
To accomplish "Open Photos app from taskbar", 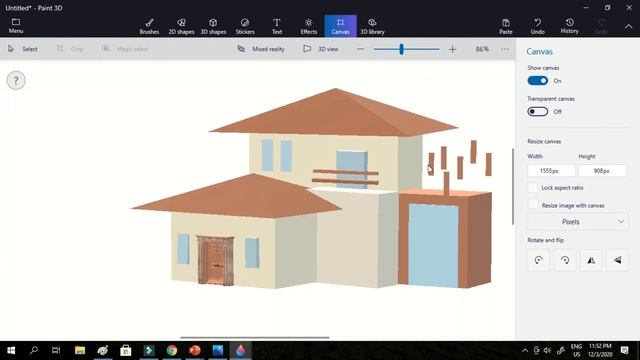I will tap(218, 350).
